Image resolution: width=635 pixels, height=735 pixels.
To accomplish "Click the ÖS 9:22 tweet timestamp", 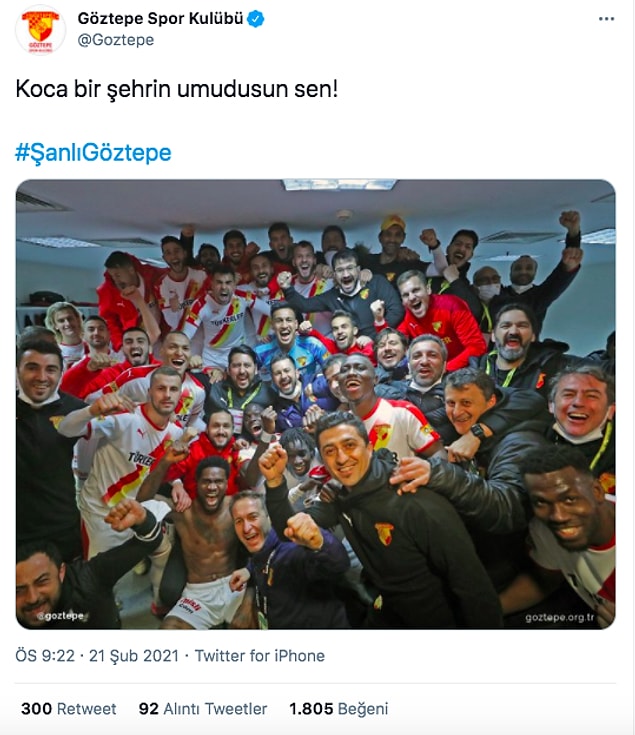I will point(45,655).
